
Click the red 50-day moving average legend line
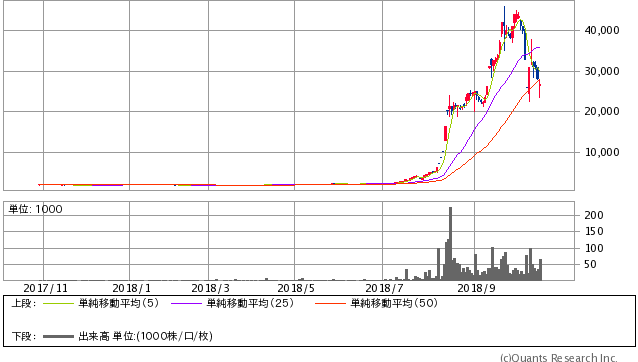330,303
